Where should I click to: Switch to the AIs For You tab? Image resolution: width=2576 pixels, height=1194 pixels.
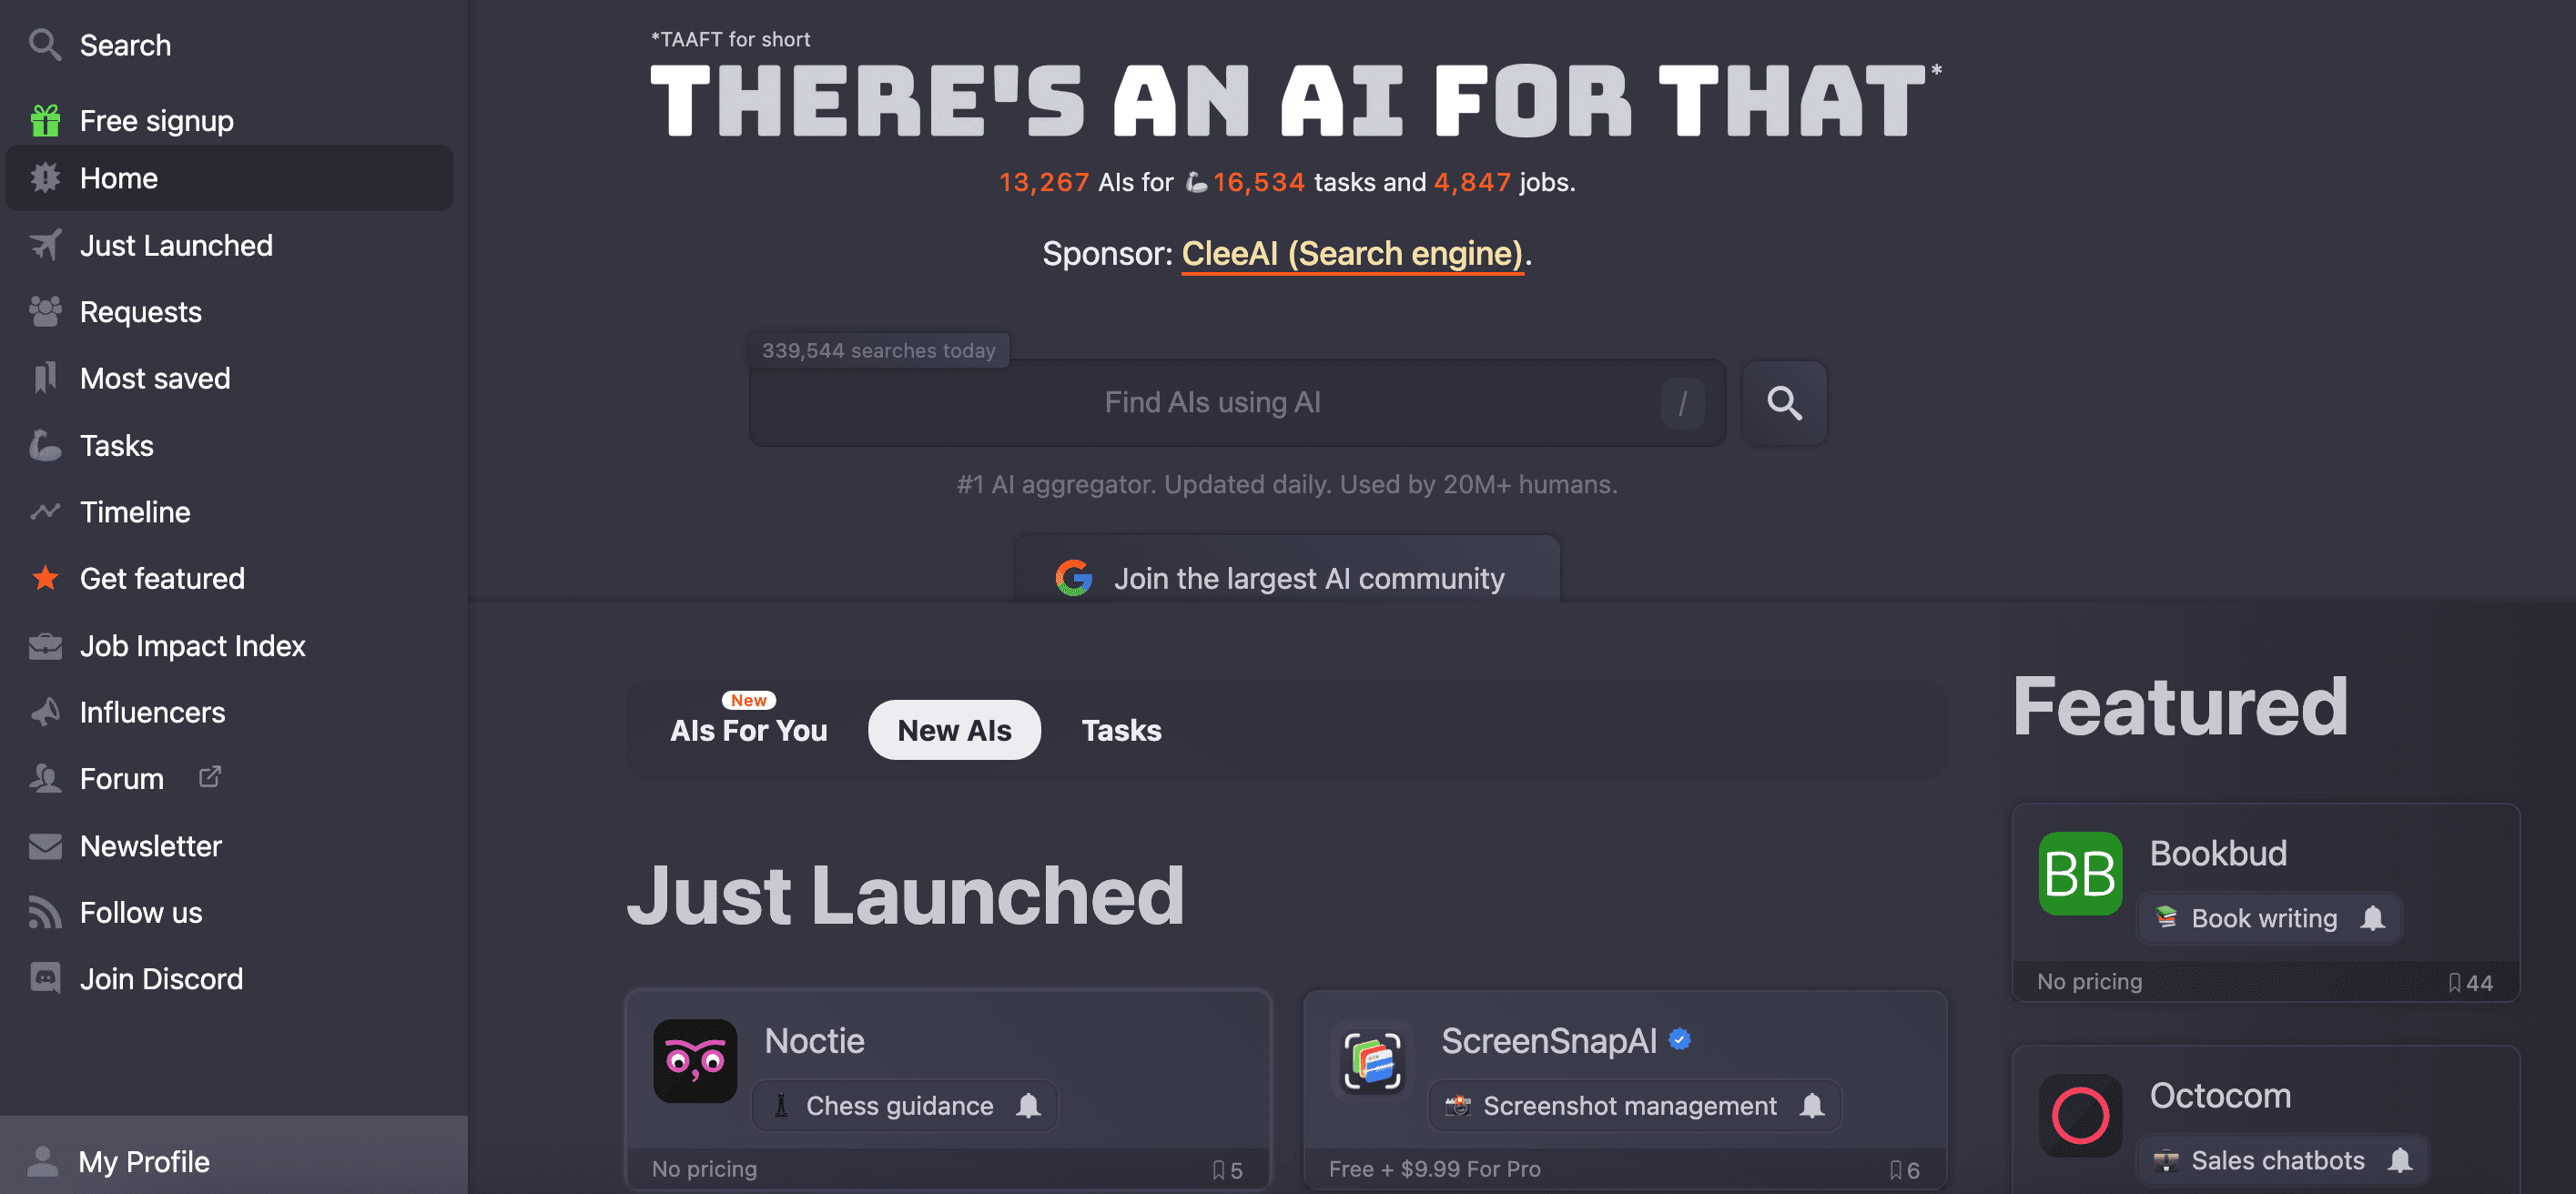coord(748,730)
